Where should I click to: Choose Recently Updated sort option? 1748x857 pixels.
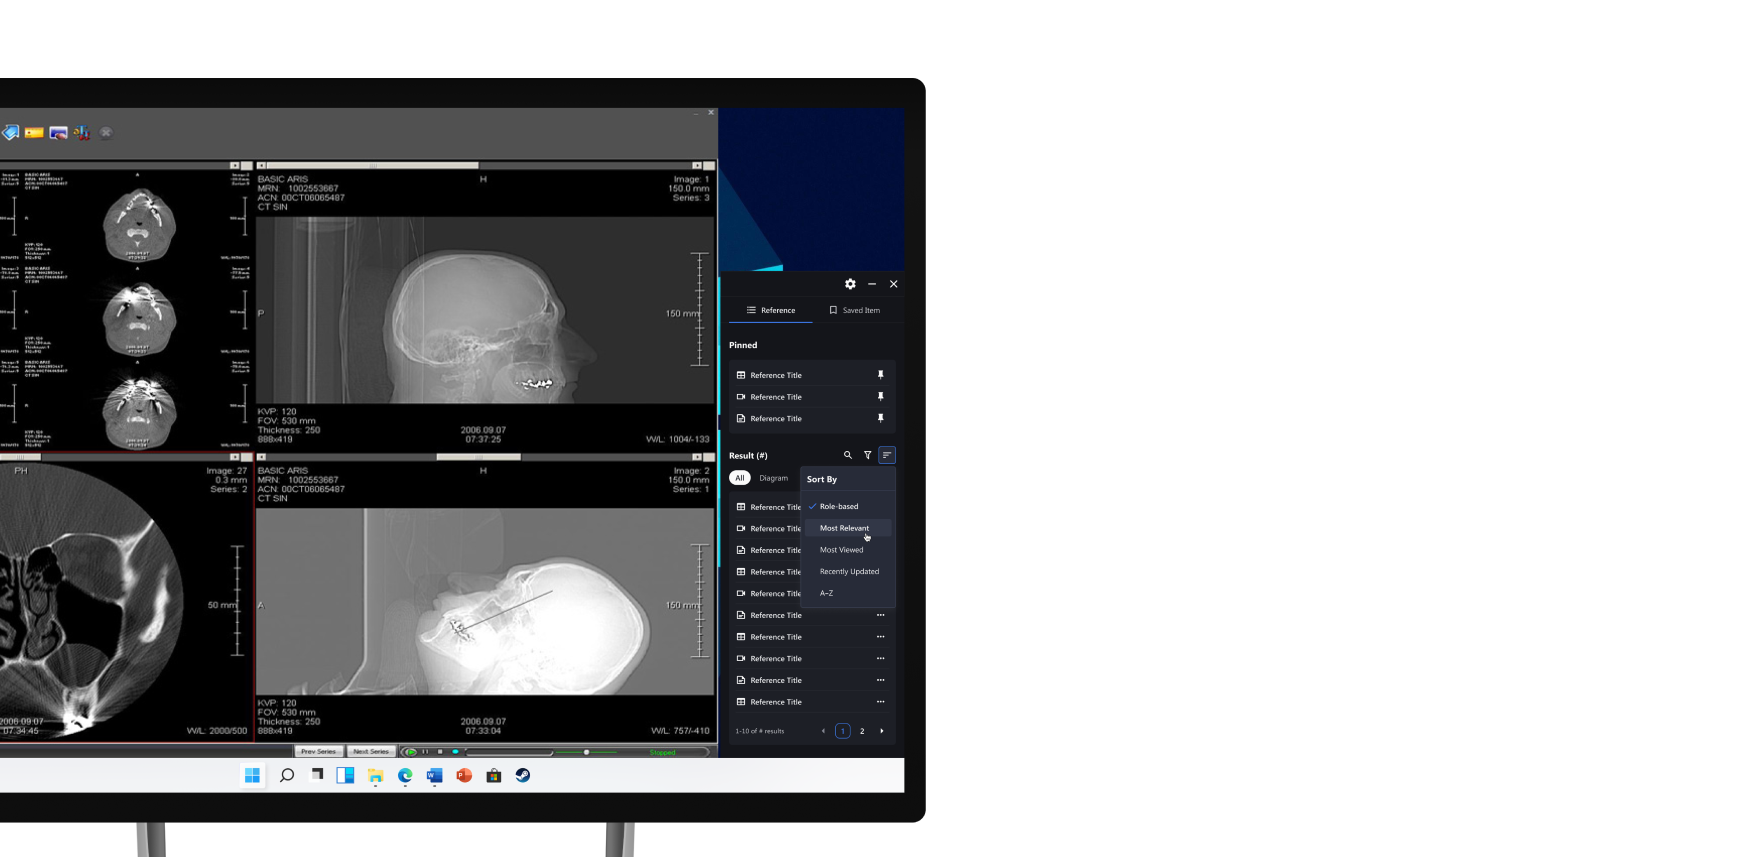(x=848, y=572)
